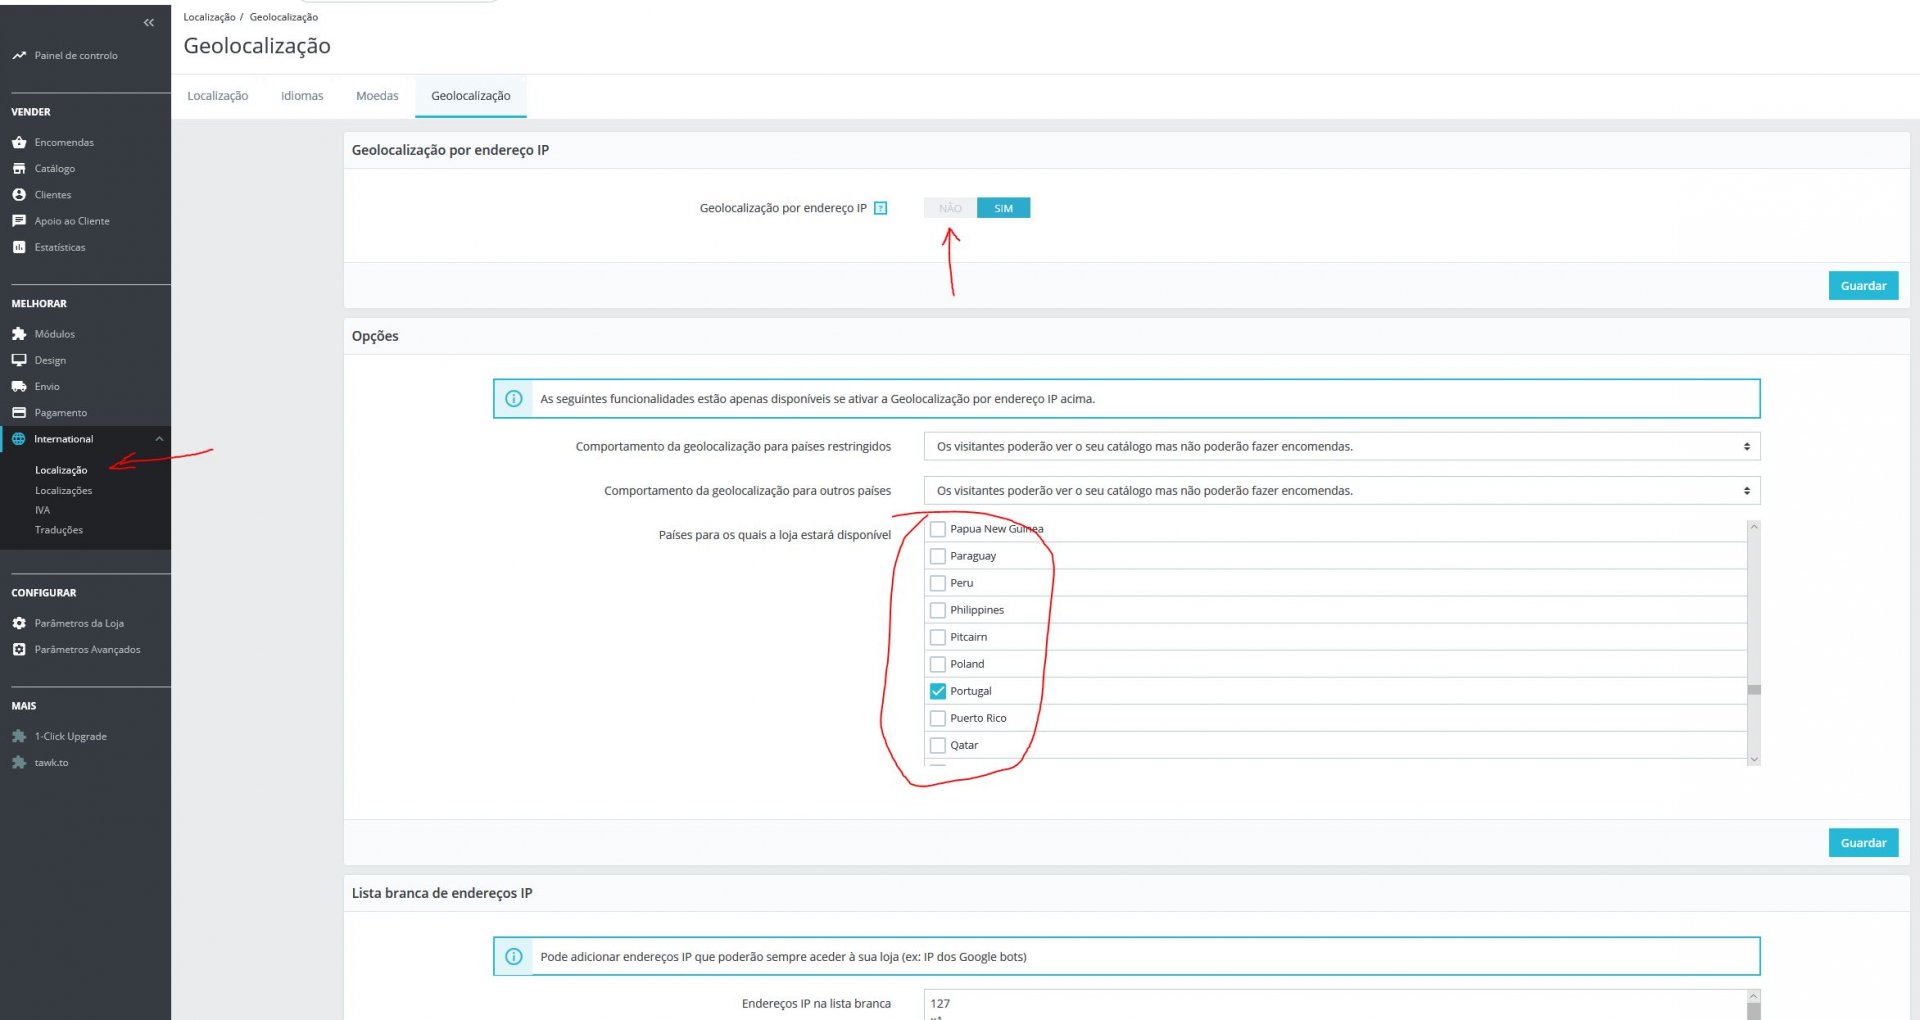The height and width of the screenshot is (1020, 1920).
Task: Click Guardar in the Opções section
Action: (x=1863, y=843)
